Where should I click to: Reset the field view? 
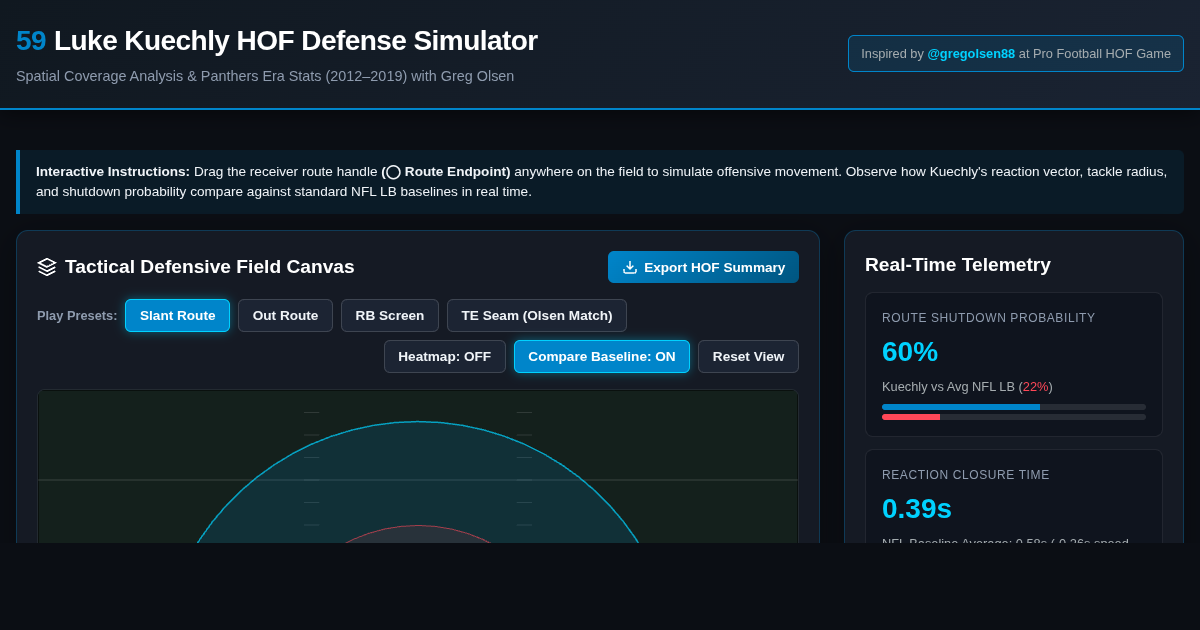coord(748,356)
